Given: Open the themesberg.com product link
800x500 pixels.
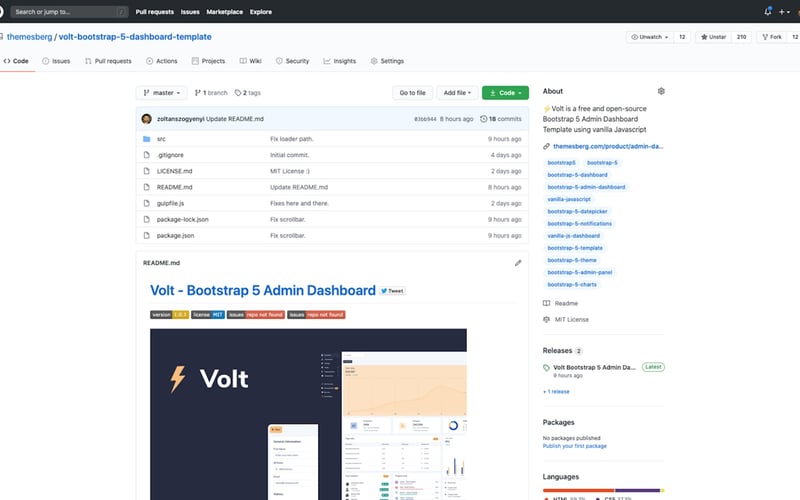Looking at the screenshot, I should point(608,146).
